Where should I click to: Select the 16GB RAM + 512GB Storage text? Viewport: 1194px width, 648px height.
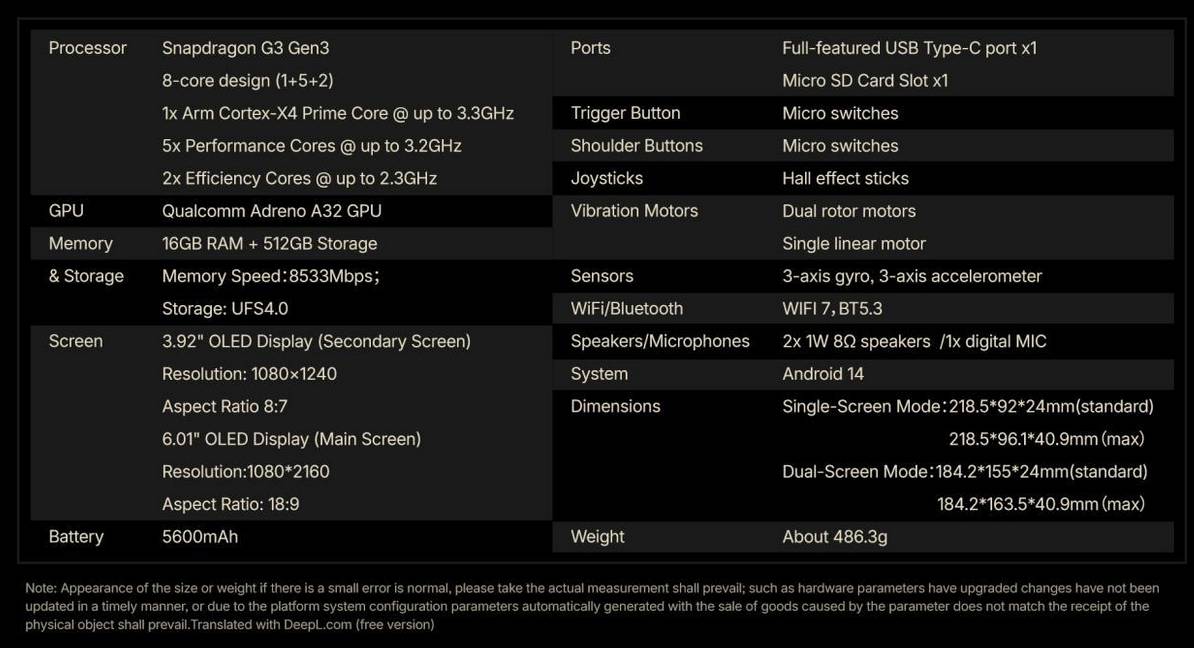point(269,243)
